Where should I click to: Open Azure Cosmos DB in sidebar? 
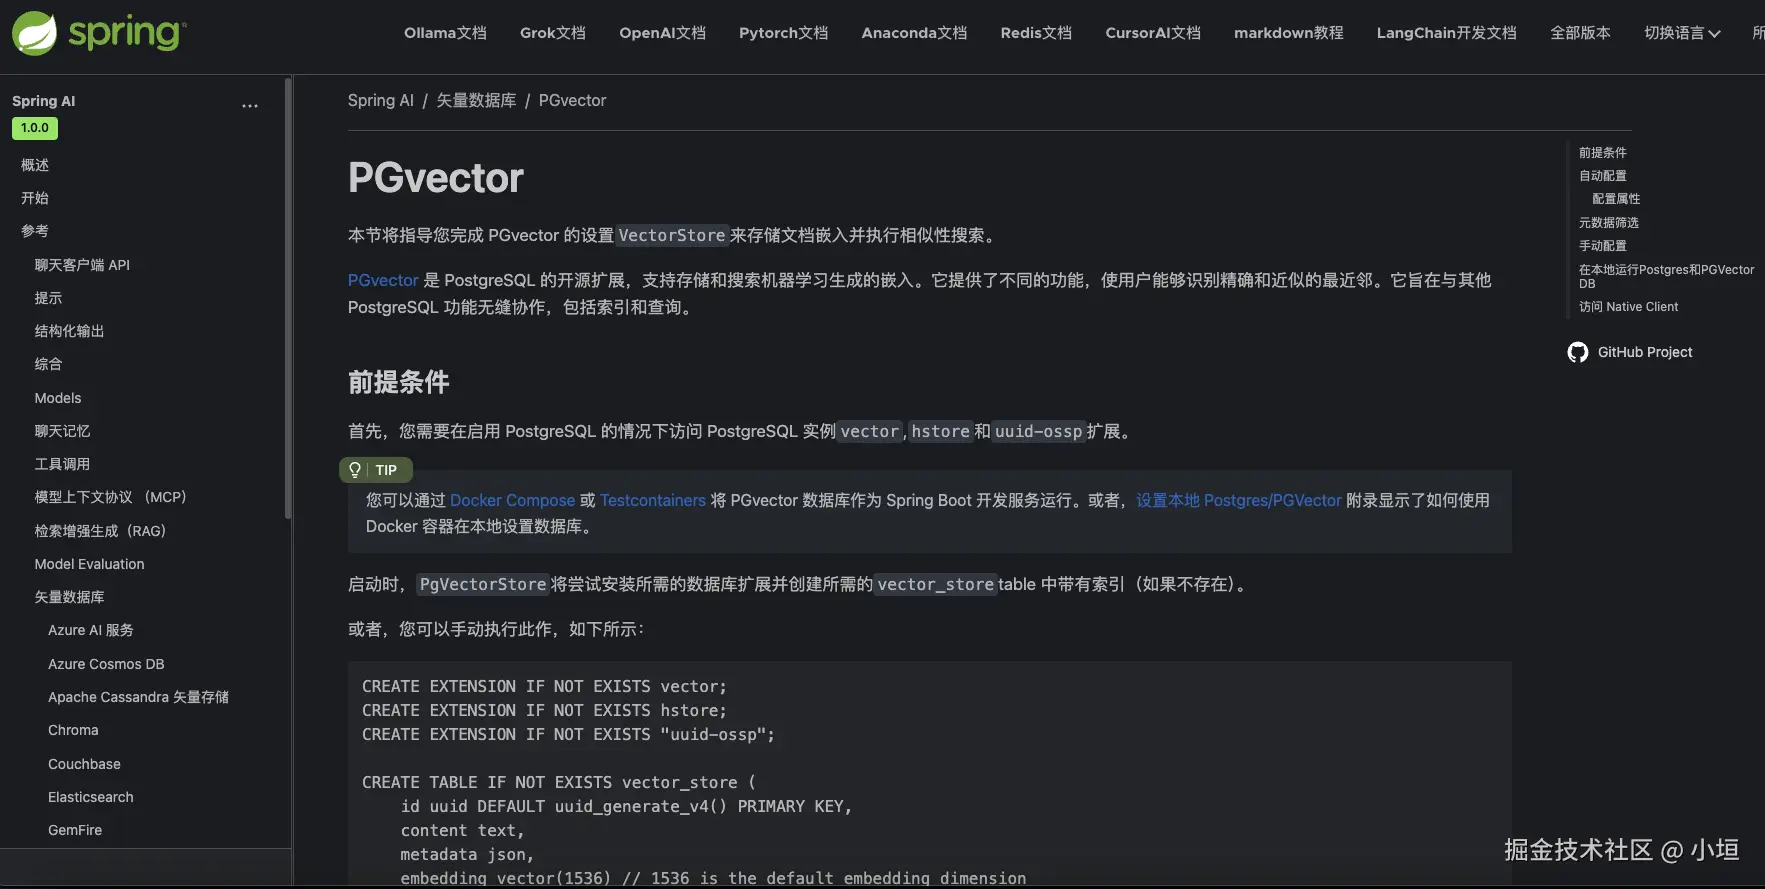point(106,664)
